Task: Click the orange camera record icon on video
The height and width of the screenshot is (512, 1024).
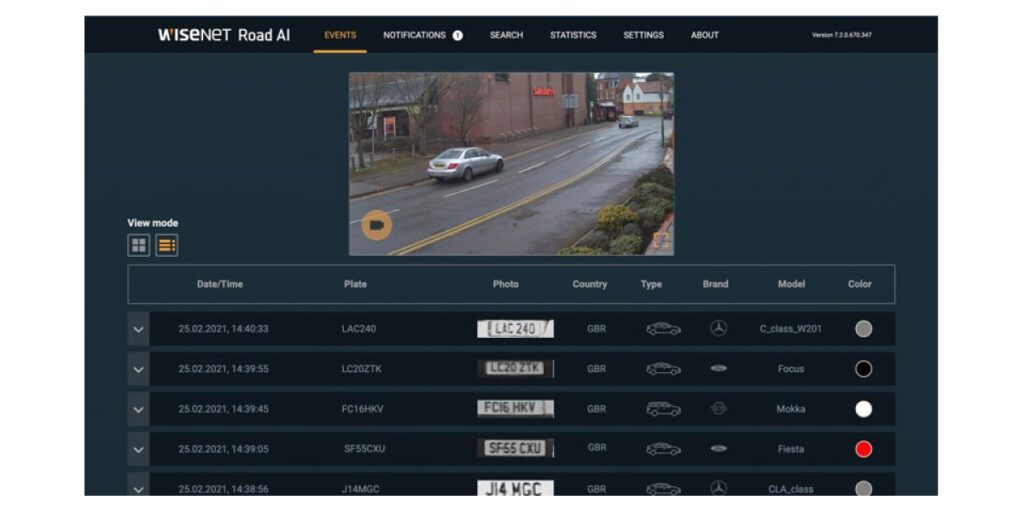Action: coord(376,225)
